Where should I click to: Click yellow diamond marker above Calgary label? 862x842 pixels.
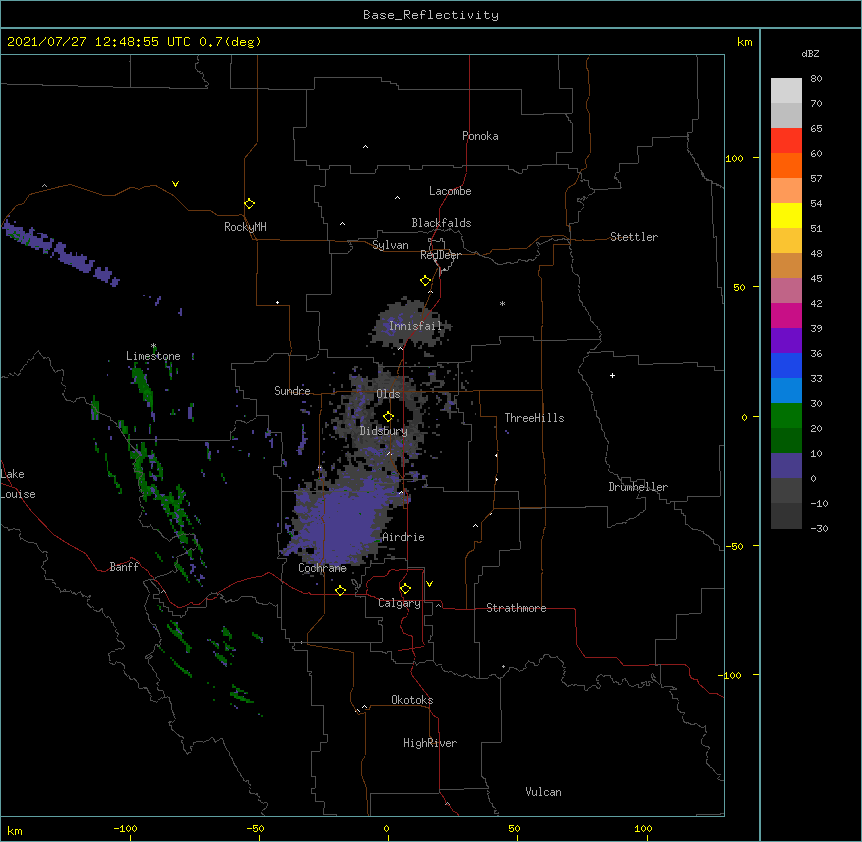pyautogui.click(x=405, y=589)
